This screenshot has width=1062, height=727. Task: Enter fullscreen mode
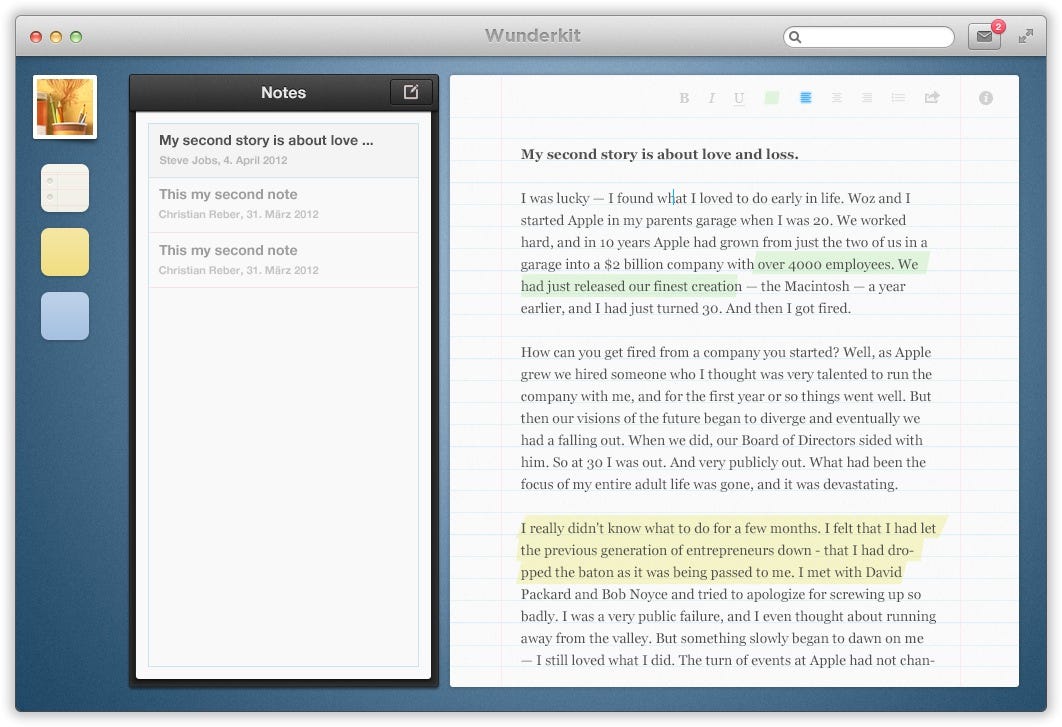(1026, 36)
